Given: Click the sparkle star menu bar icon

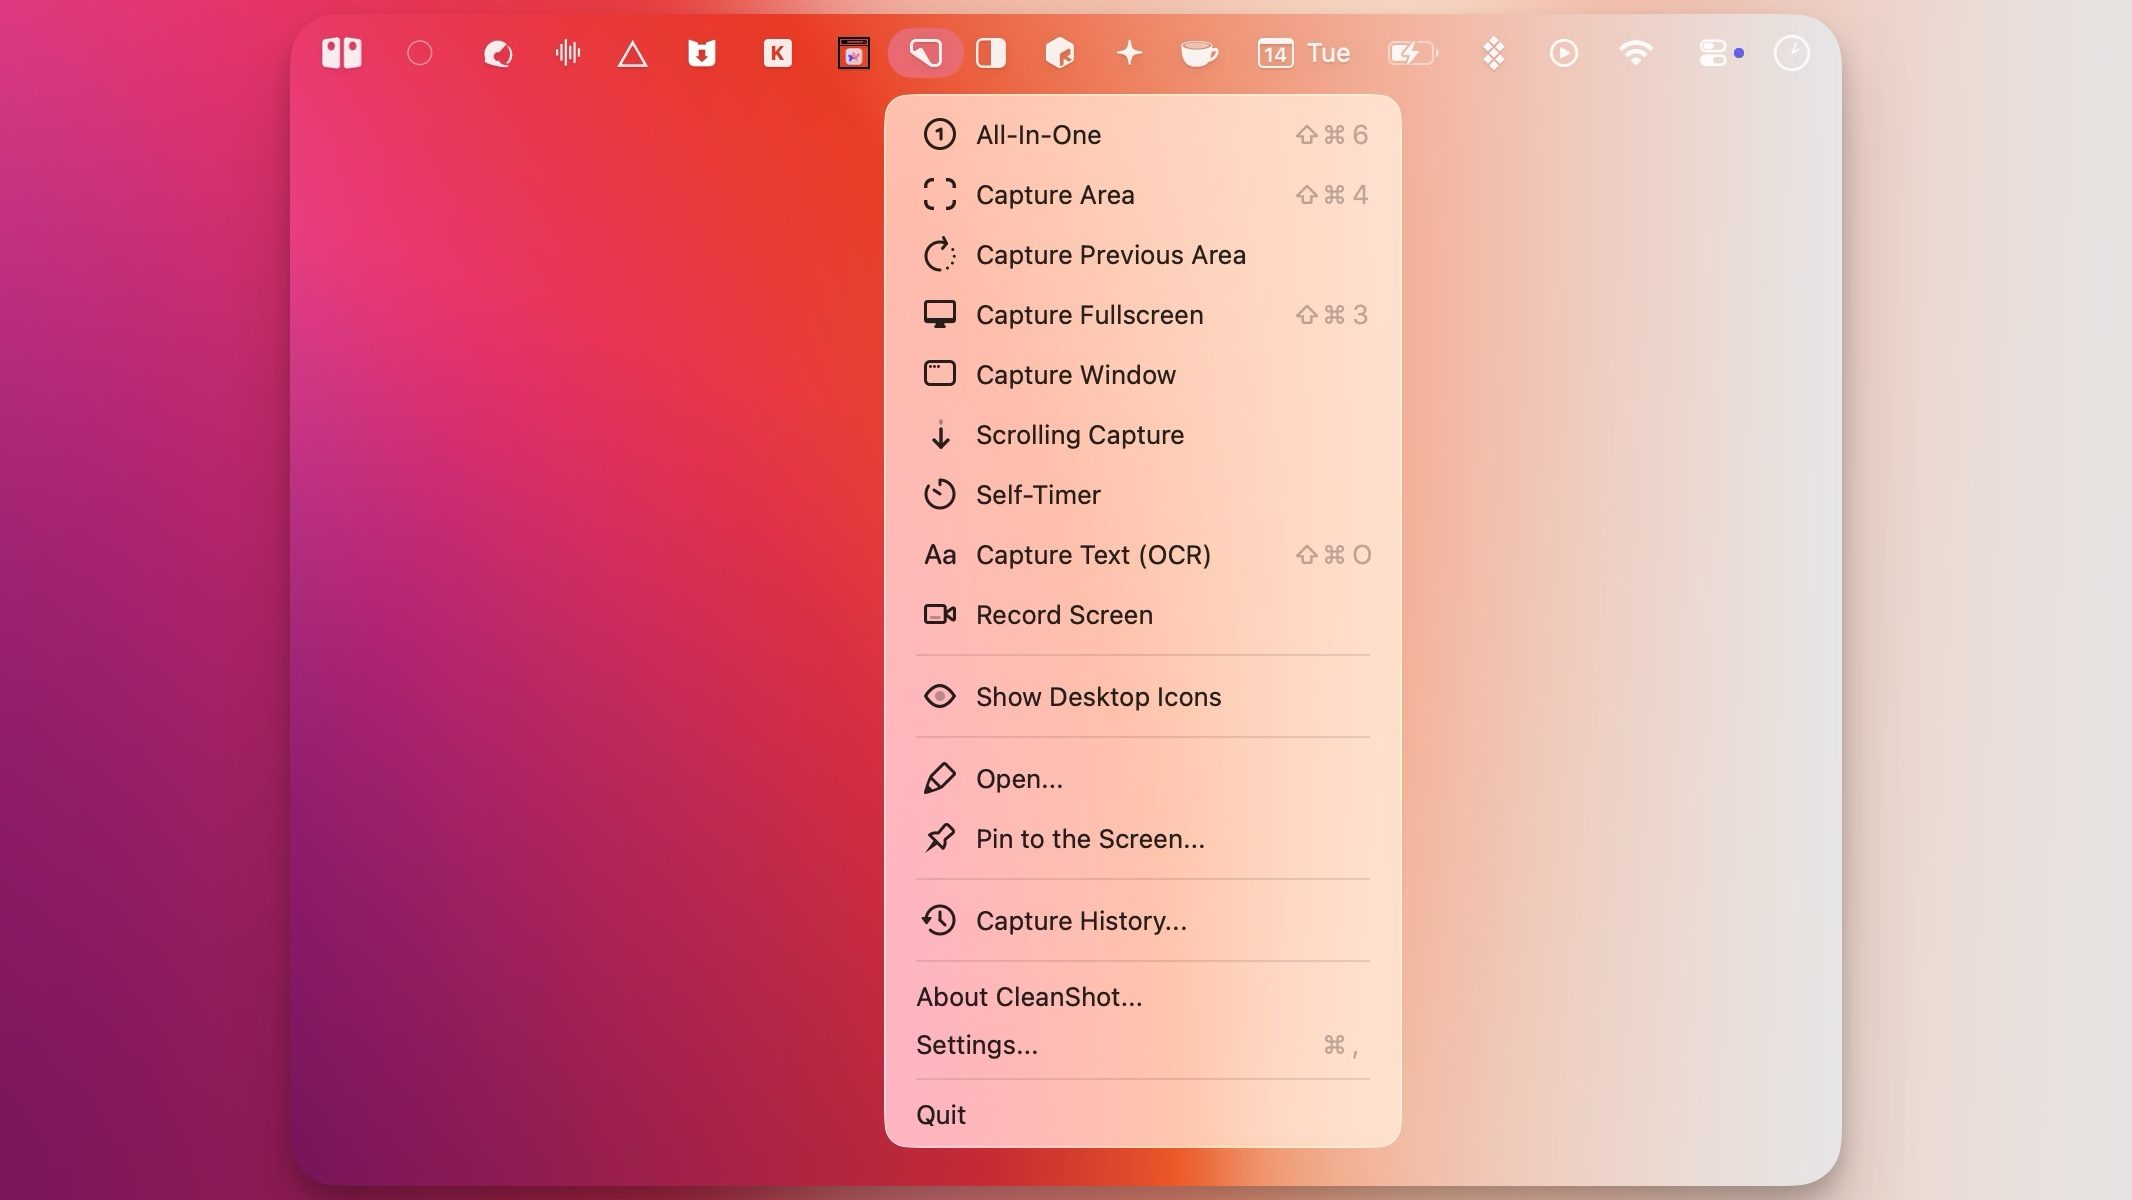Looking at the screenshot, I should click(1129, 53).
